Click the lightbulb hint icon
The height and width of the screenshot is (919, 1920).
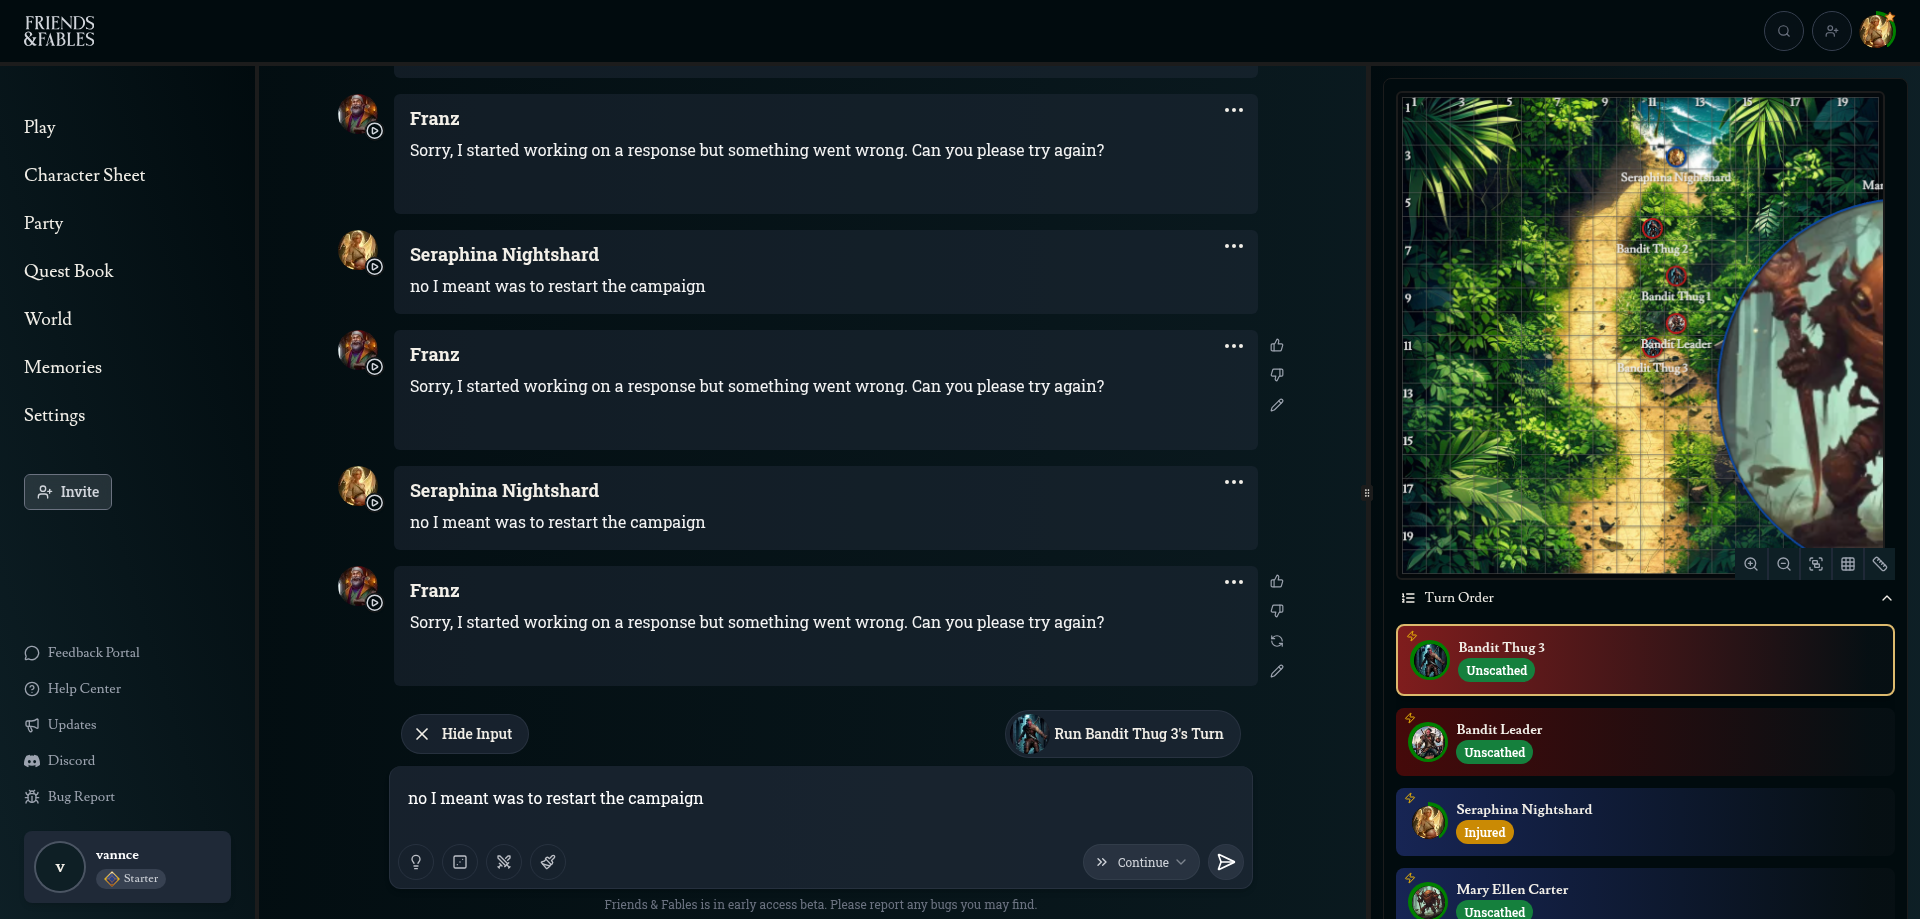click(416, 862)
